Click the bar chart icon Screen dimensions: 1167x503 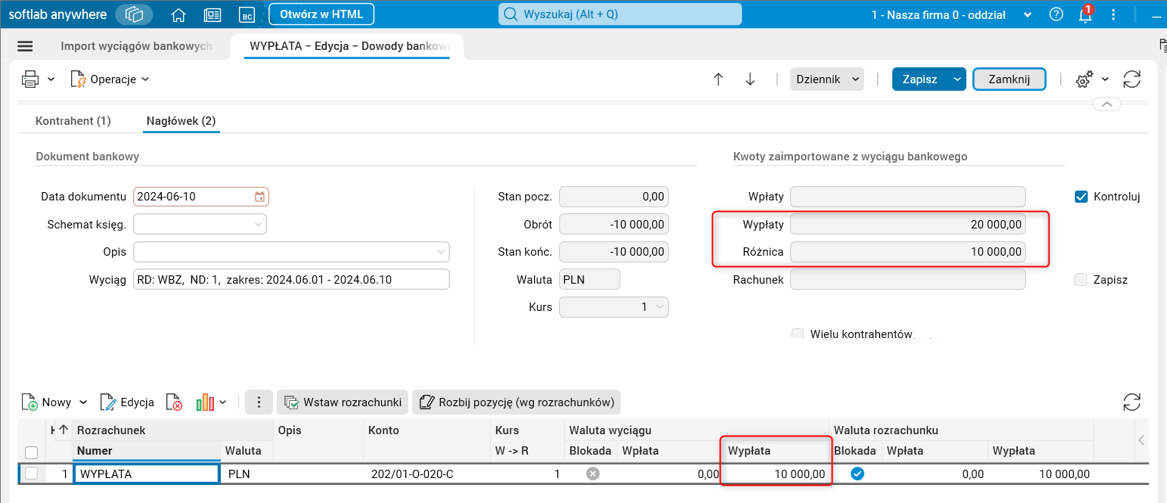coord(205,403)
